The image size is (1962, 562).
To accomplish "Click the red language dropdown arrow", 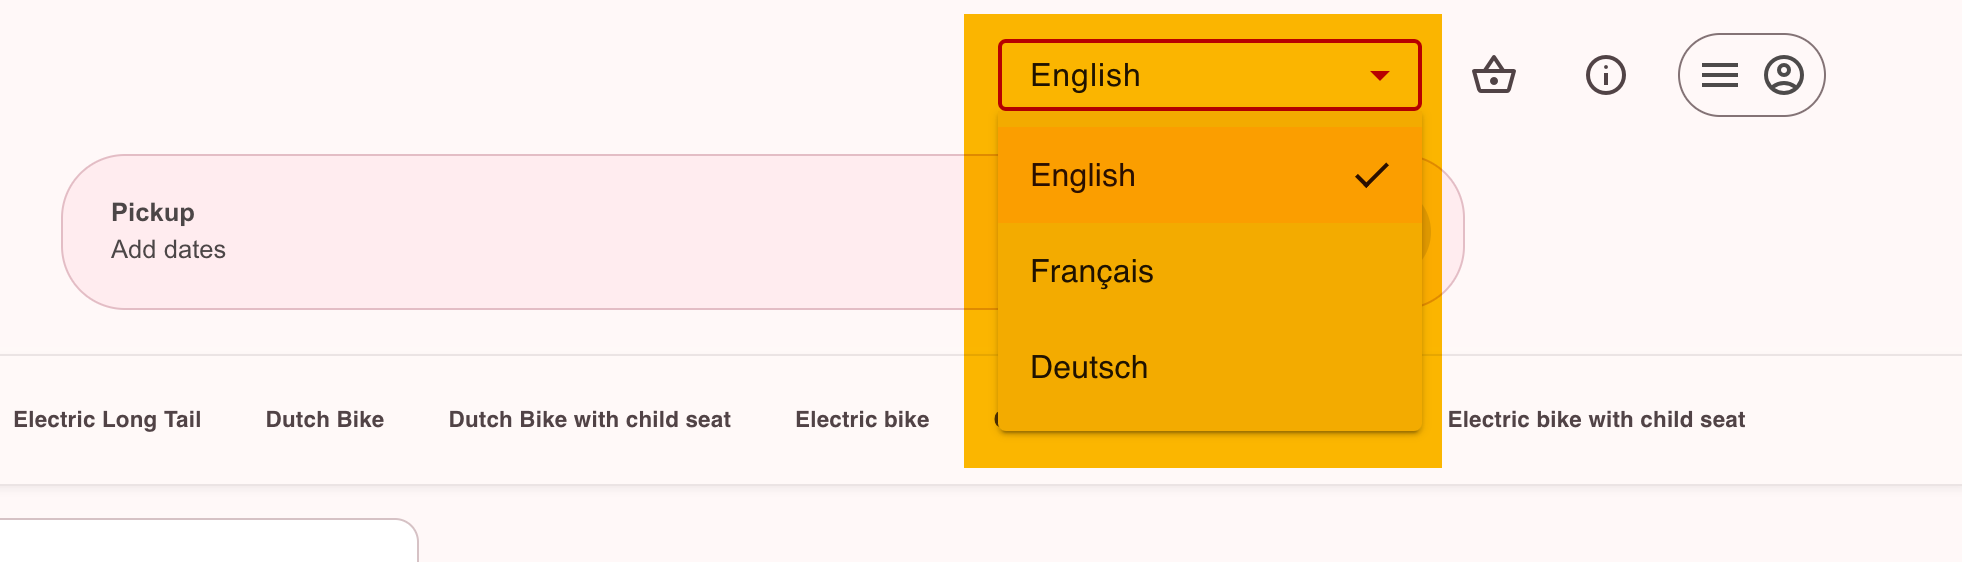I will (x=1380, y=76).
